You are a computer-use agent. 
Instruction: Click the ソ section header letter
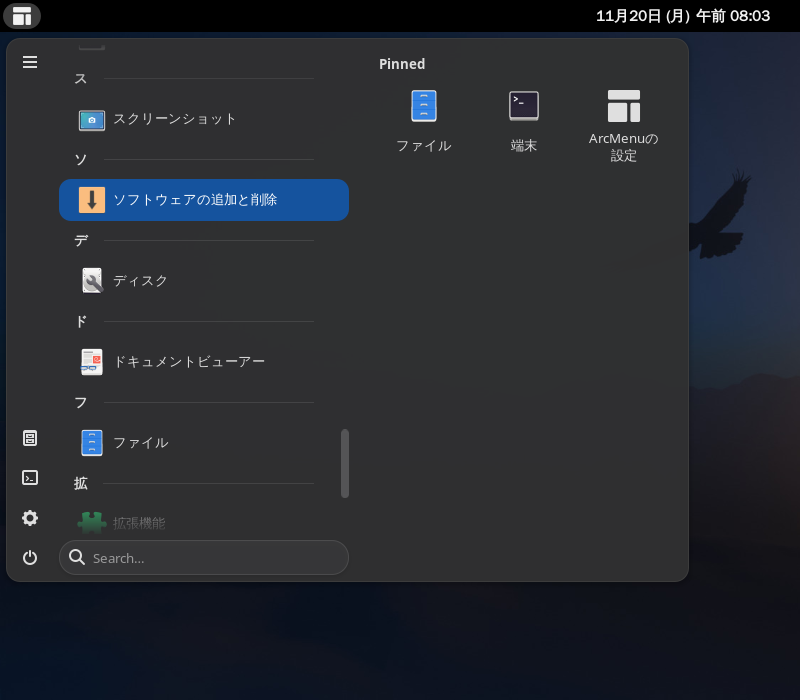[x=81, y=160]
